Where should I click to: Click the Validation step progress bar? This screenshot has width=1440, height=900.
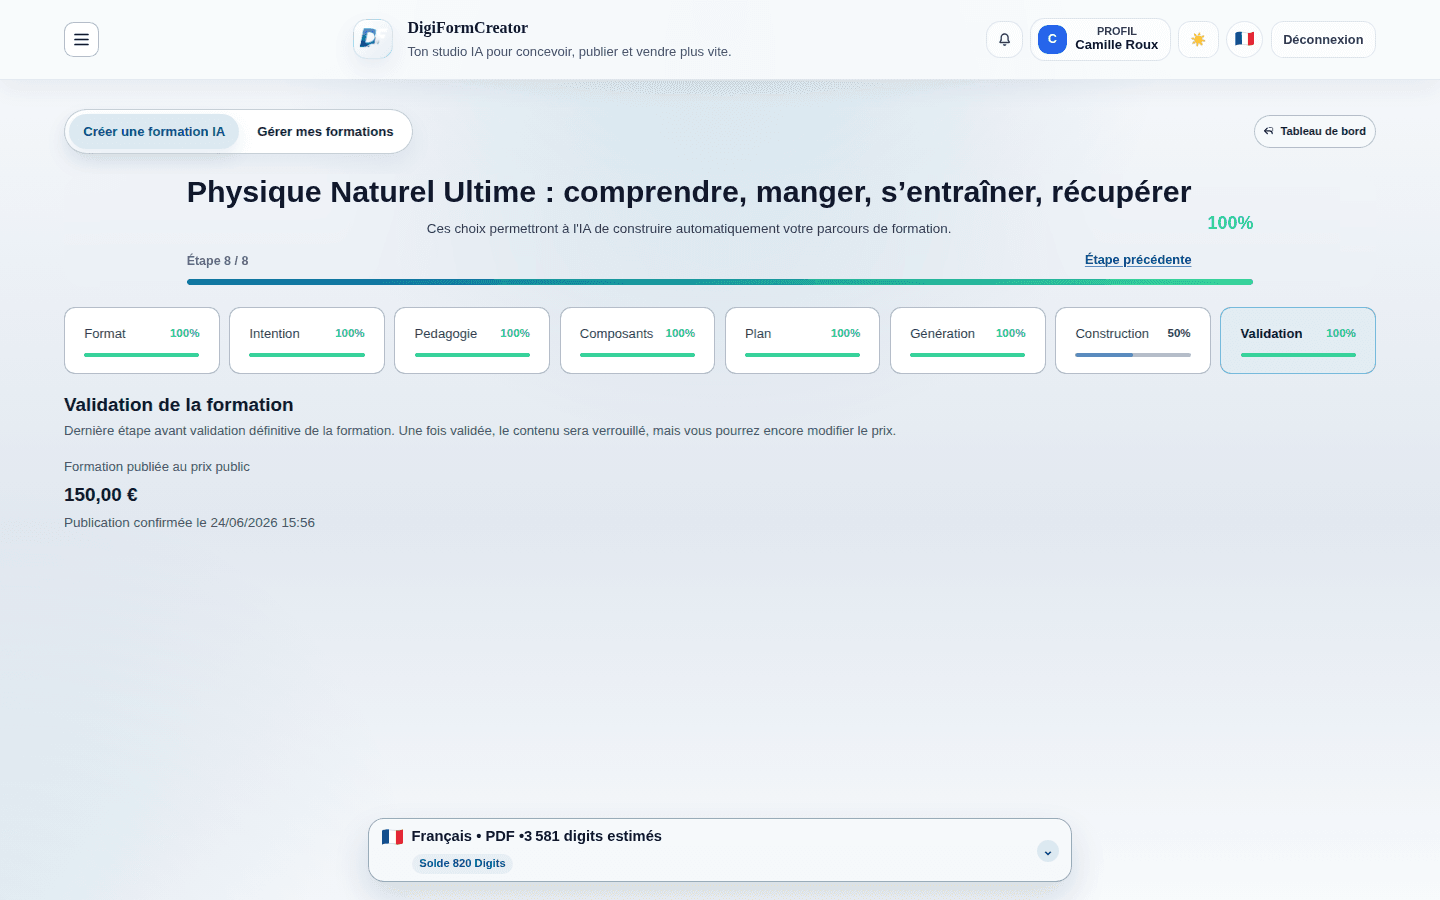[x=1298, y=355]
